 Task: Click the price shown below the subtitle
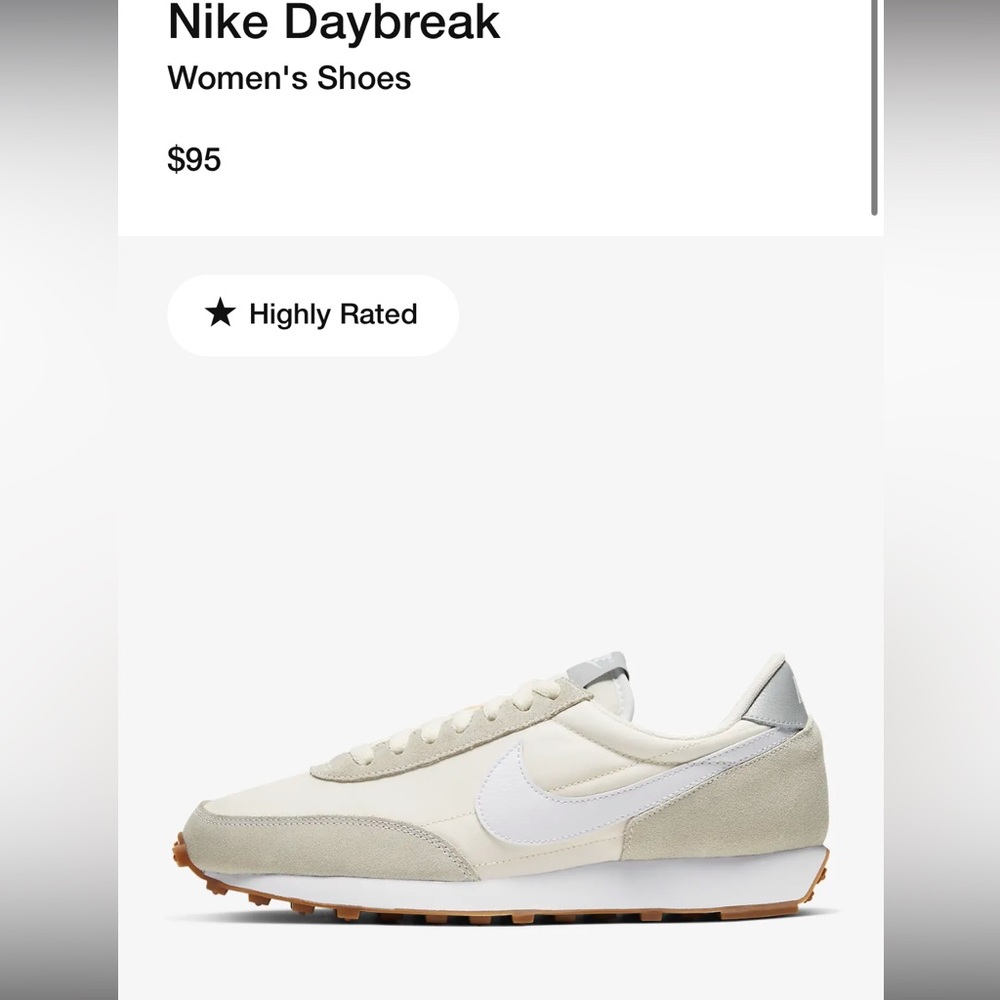196,157
